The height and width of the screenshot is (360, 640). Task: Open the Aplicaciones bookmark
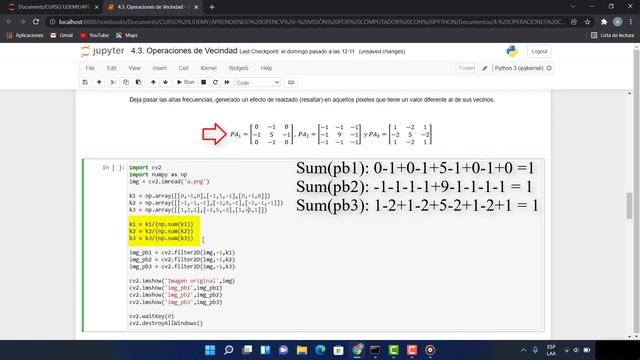coord(25,36)
